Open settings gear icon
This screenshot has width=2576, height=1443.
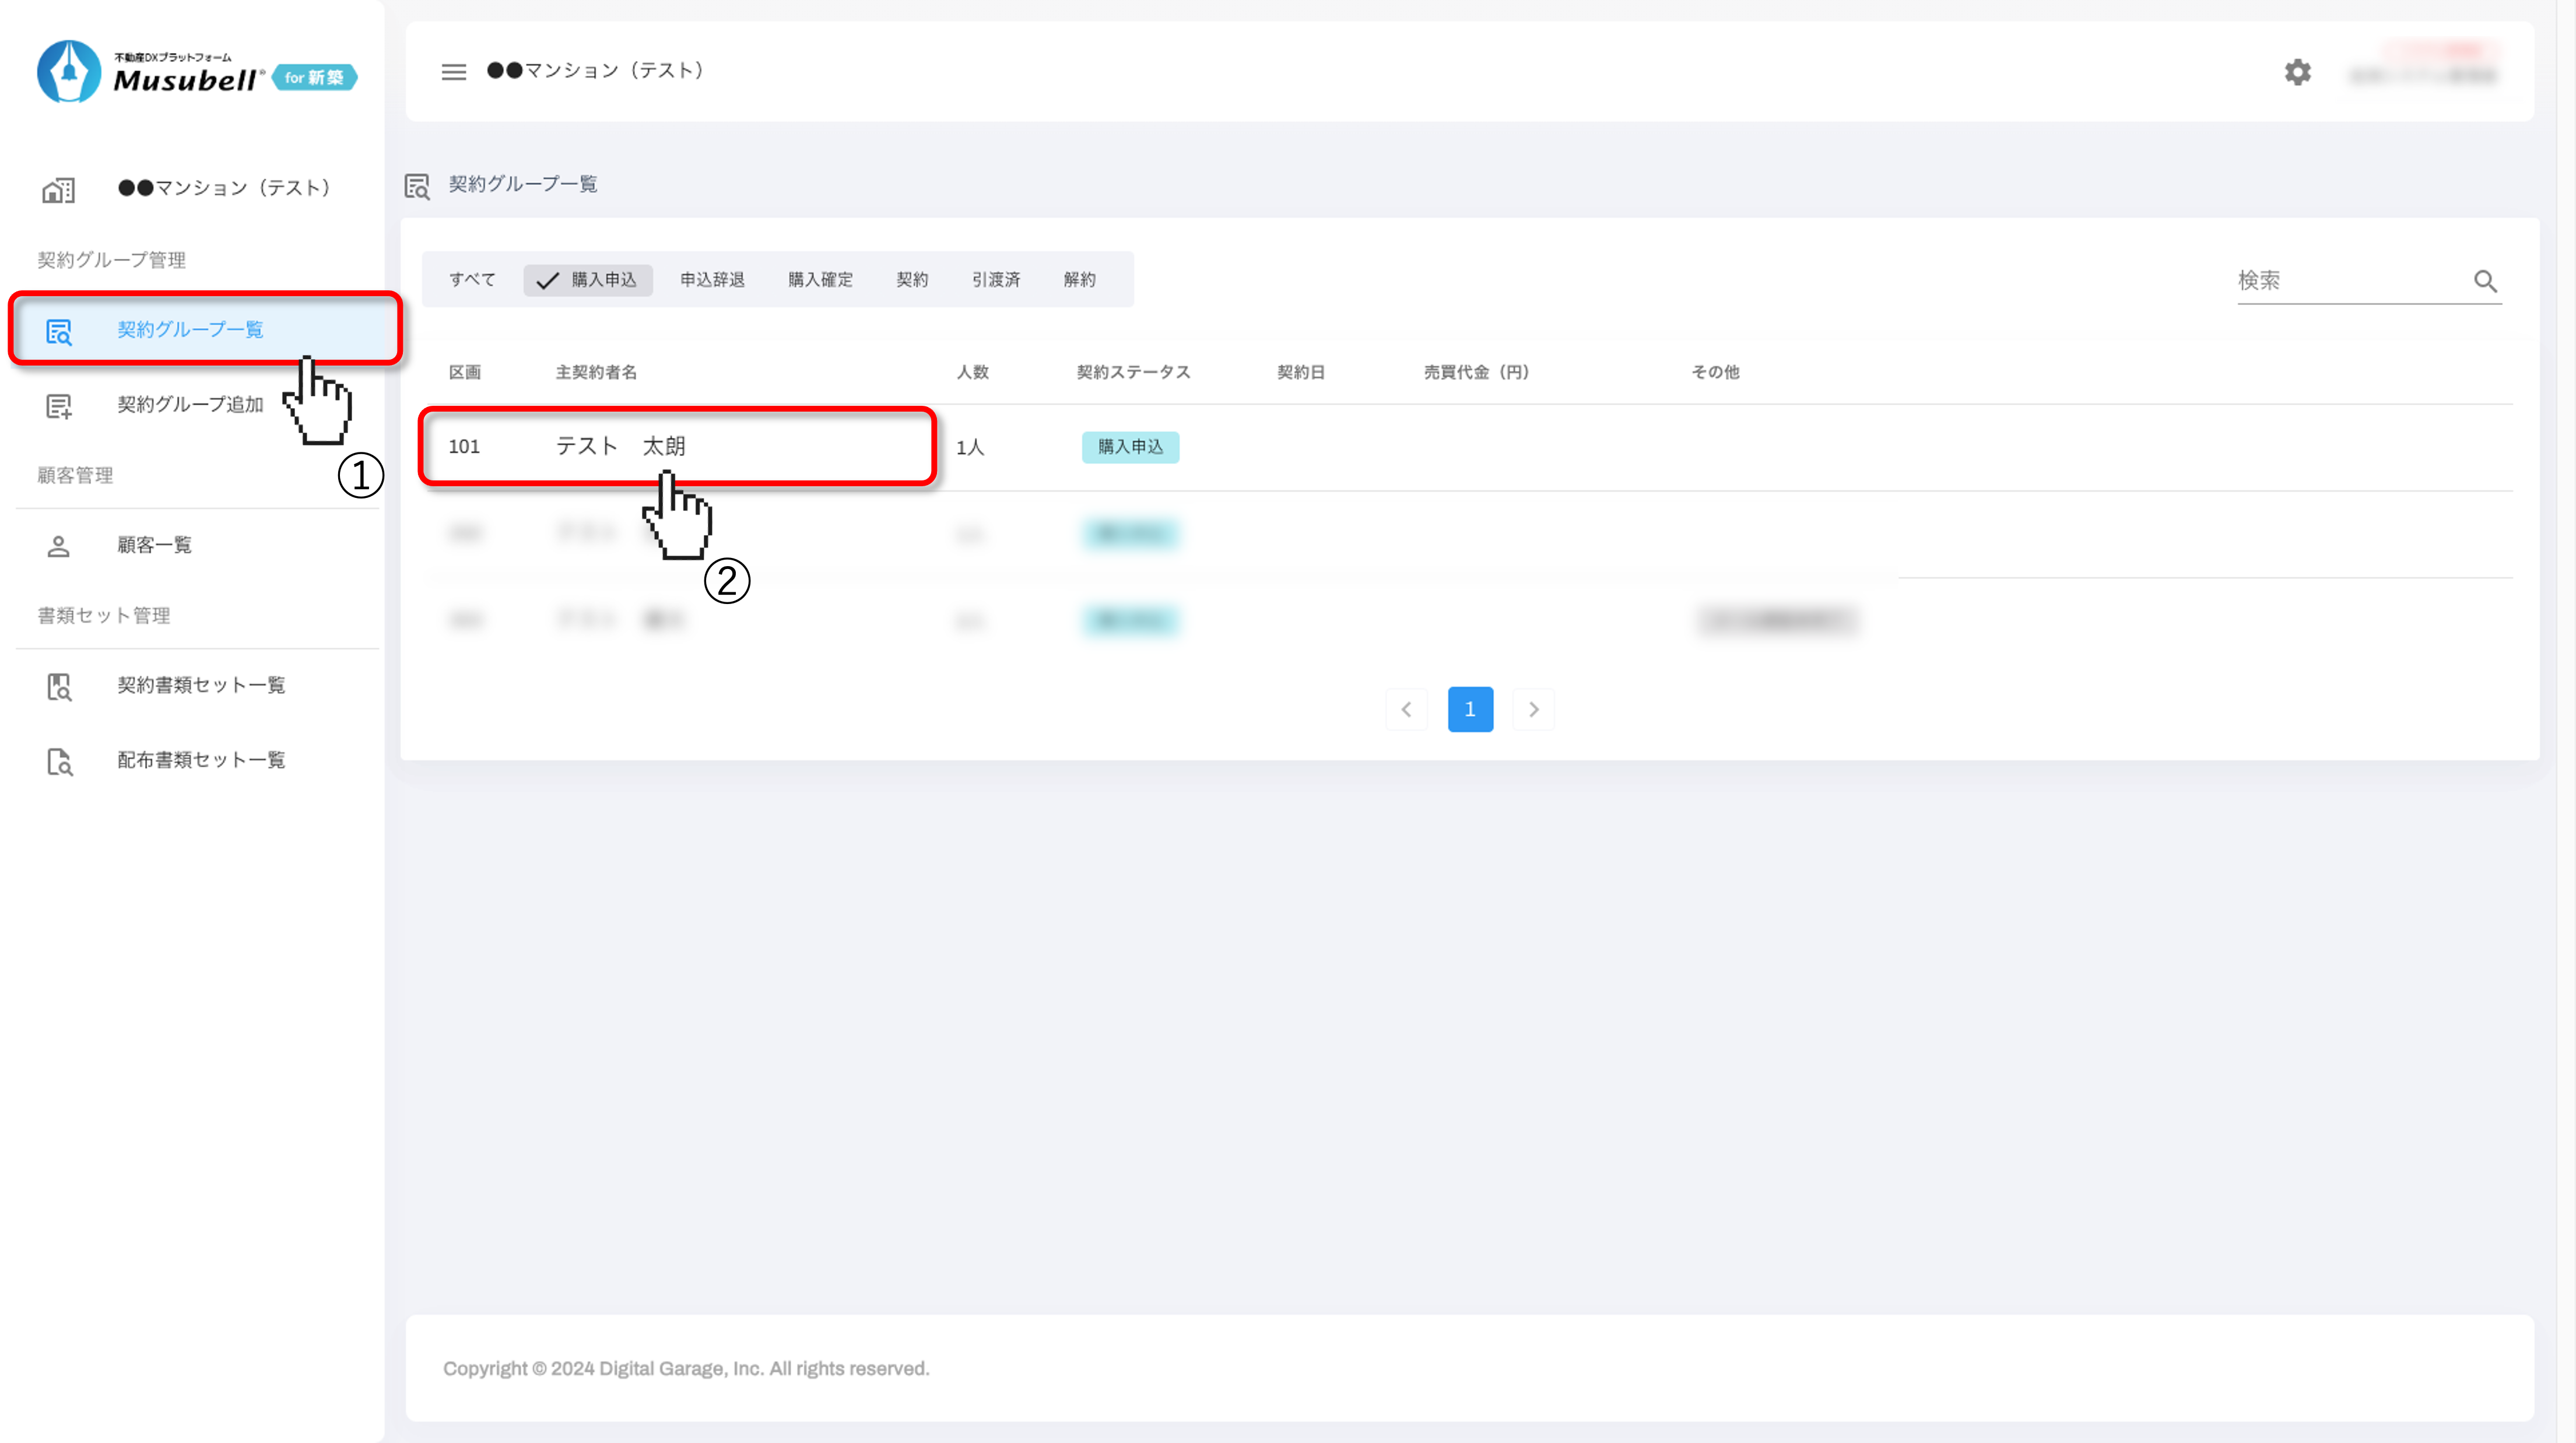[2297, 72]
